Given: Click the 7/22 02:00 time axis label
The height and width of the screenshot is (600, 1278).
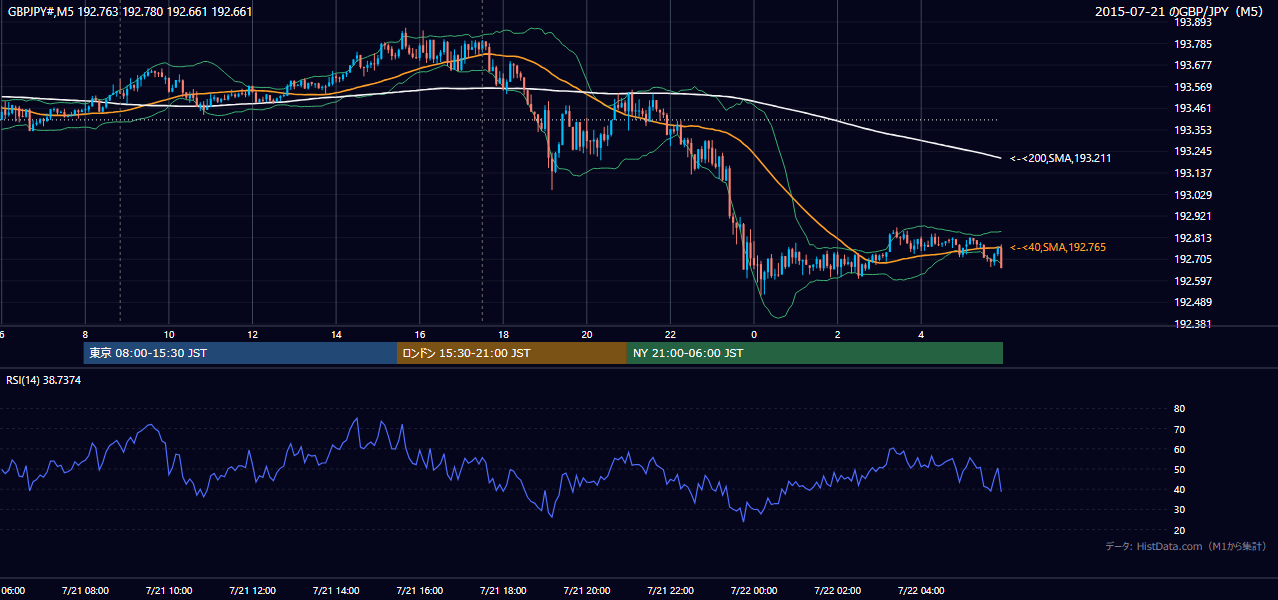Looking at the screenshot, I should 837,591.
